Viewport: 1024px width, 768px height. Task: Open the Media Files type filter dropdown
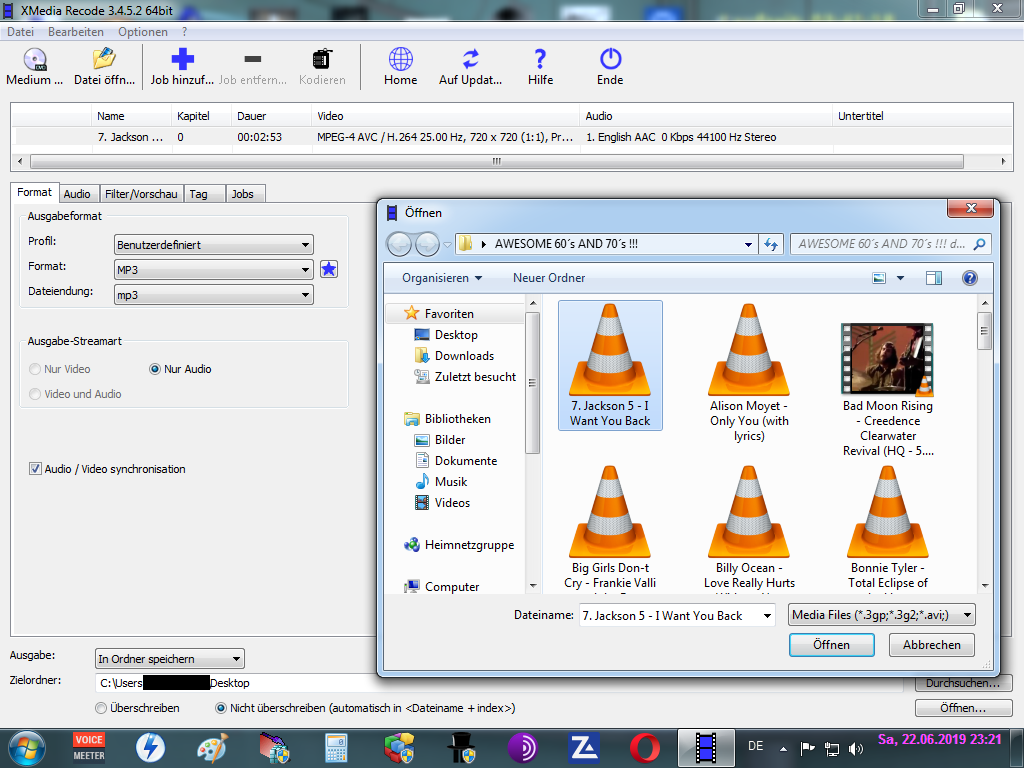click(x=882, y=615)
